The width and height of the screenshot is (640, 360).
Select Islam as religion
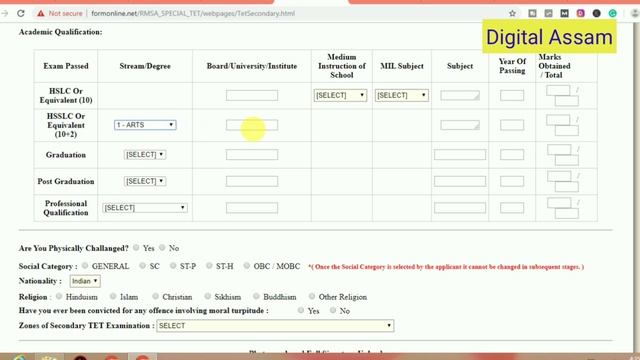113,296
